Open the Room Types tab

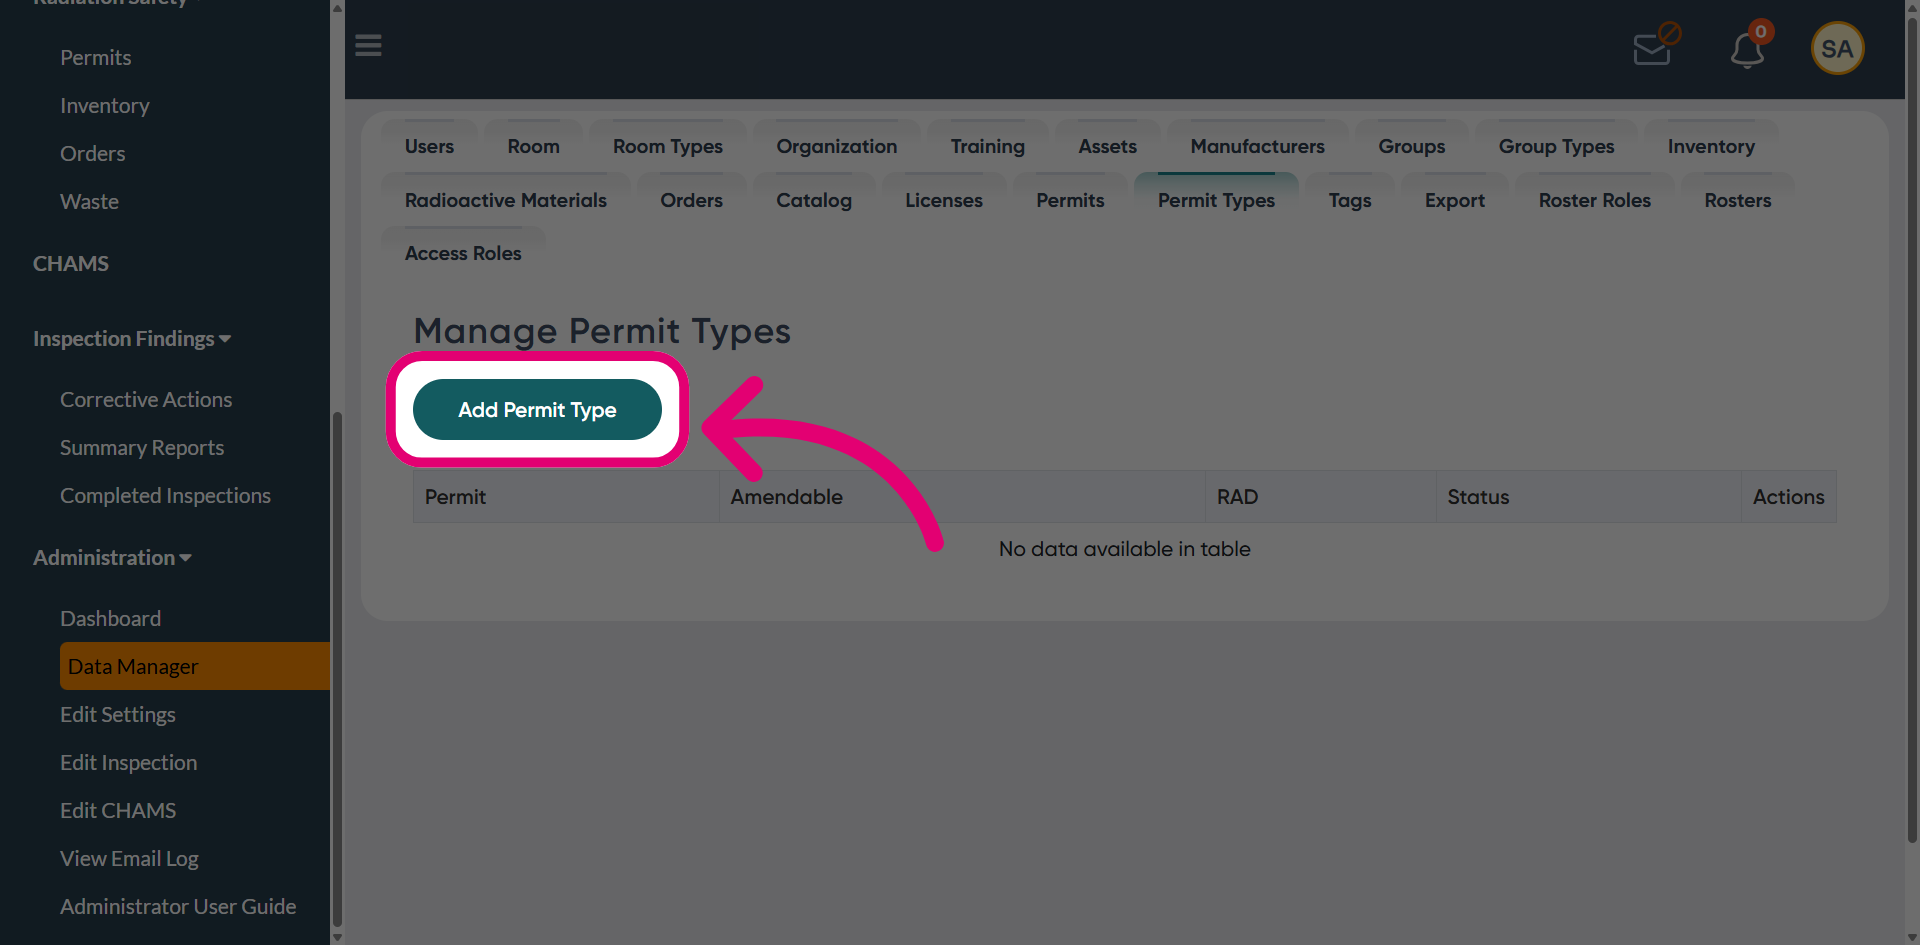coord(667,147)
